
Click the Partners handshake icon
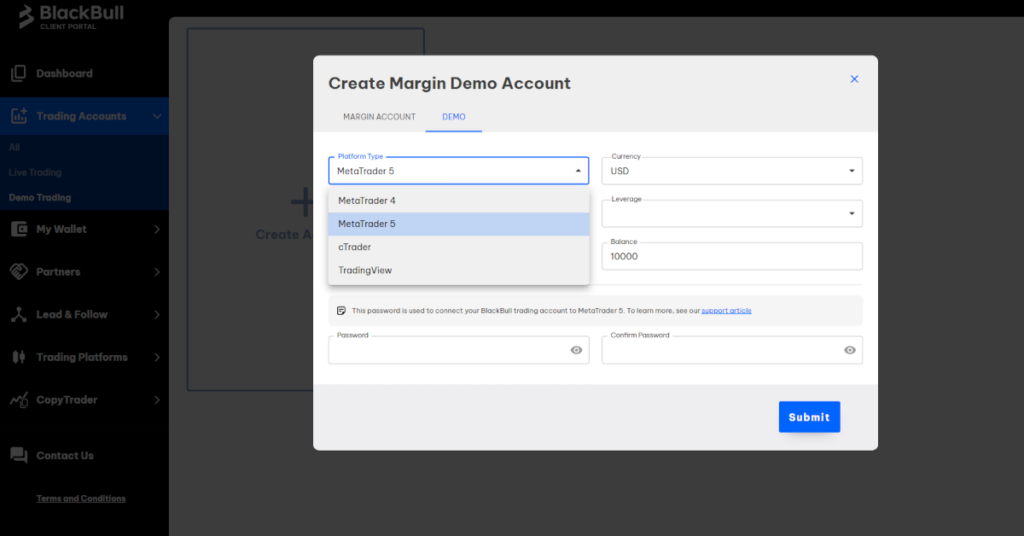19,272
